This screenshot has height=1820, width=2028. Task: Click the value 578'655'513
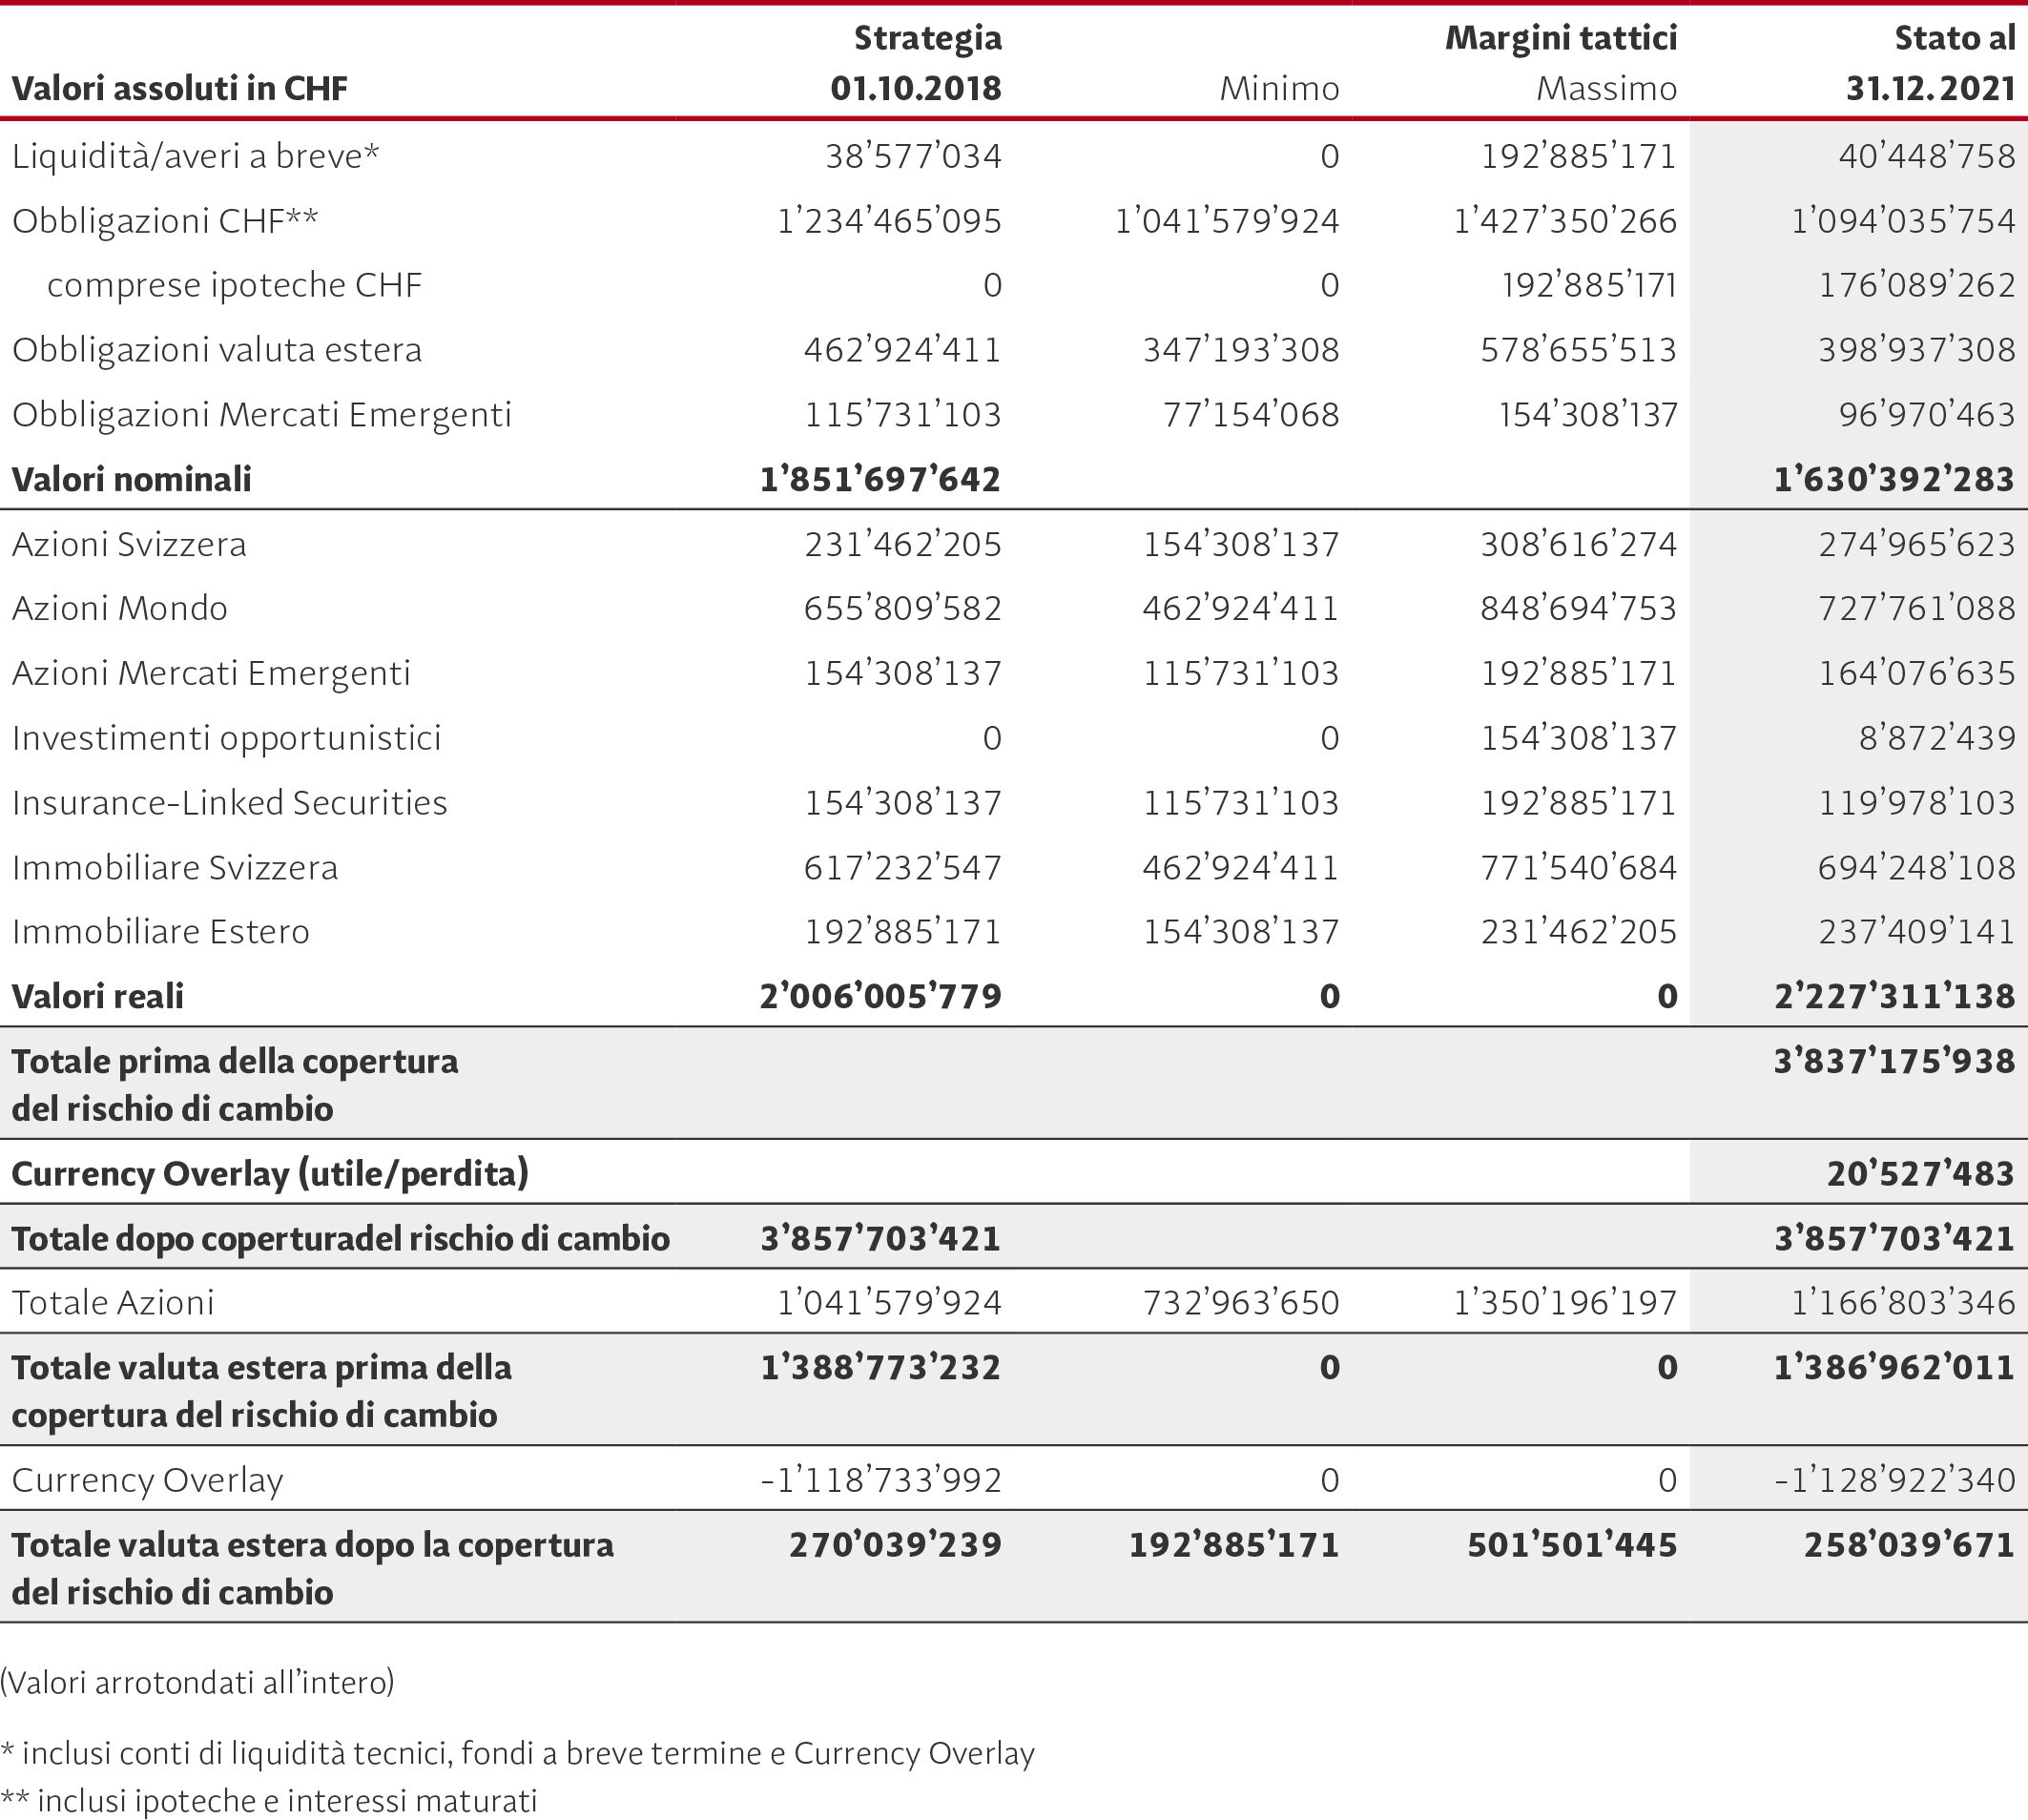point(1579,351)
